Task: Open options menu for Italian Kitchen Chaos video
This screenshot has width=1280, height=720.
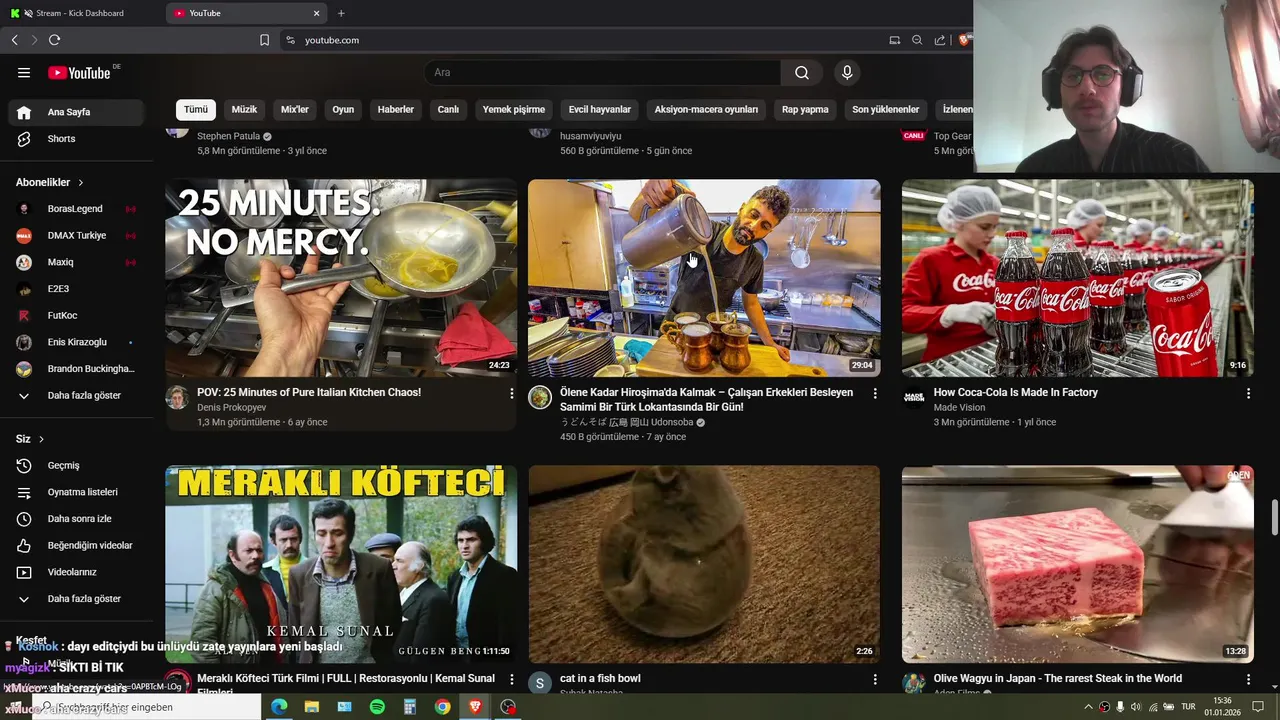Action: pos(511,394)
